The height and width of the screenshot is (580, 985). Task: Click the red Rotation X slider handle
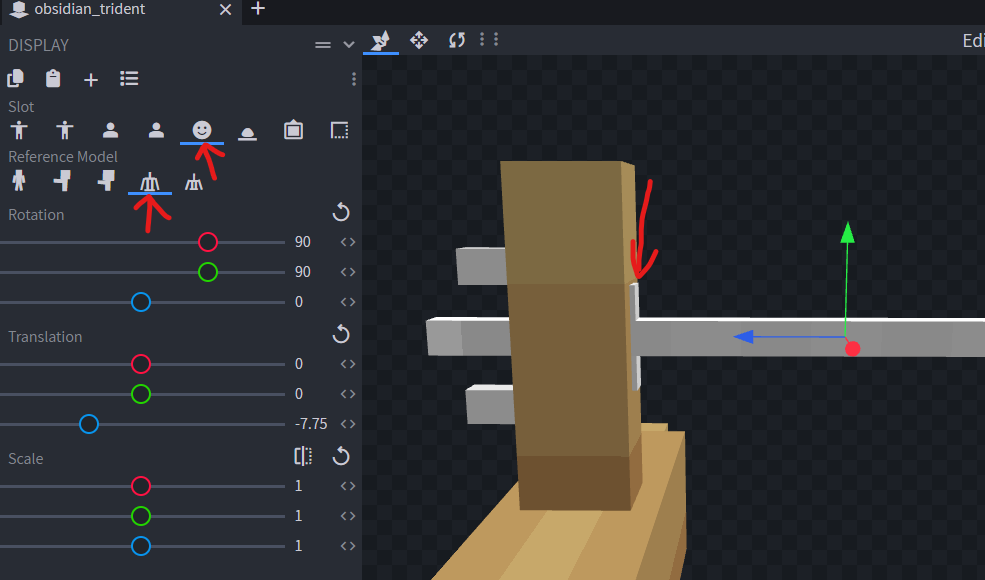click(x=208, y=242)
